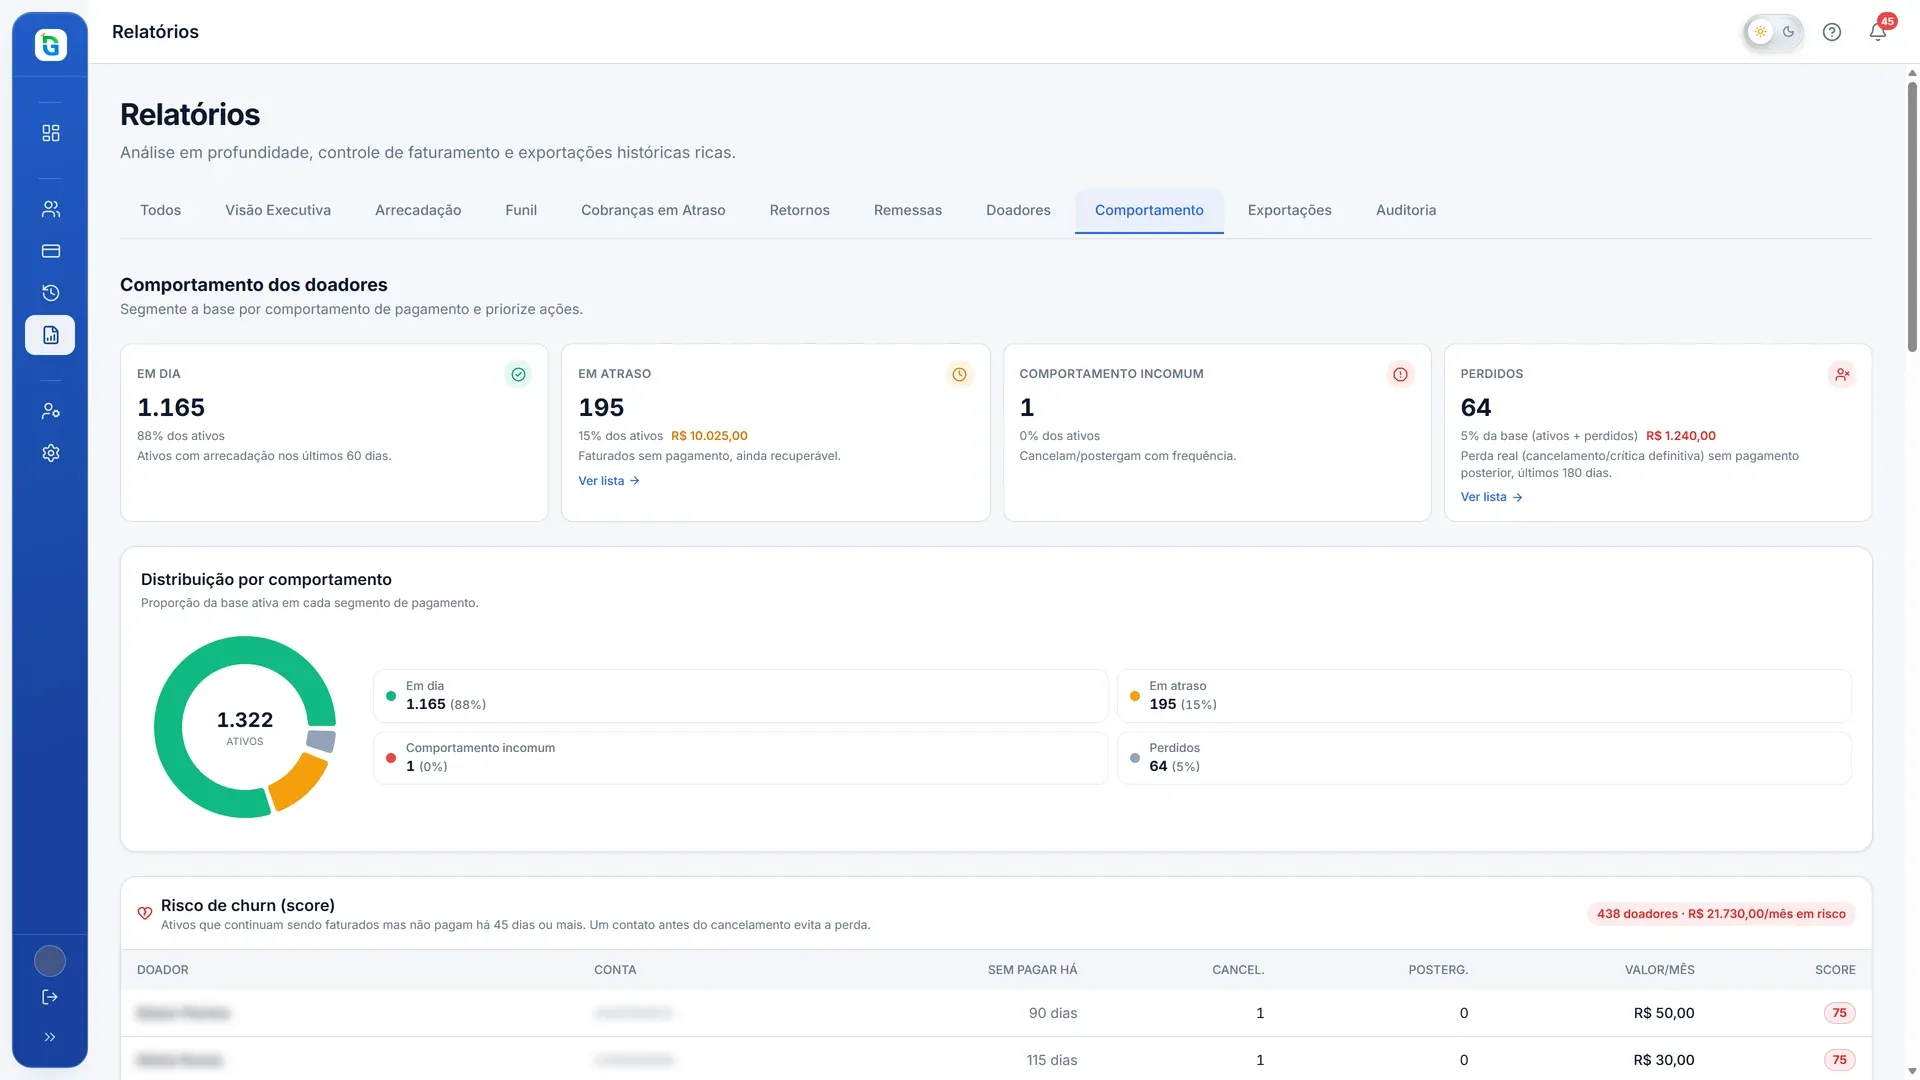Click the orange segment of donut chart
This screenshot has height=1080, width=1920.
[300, 782]
